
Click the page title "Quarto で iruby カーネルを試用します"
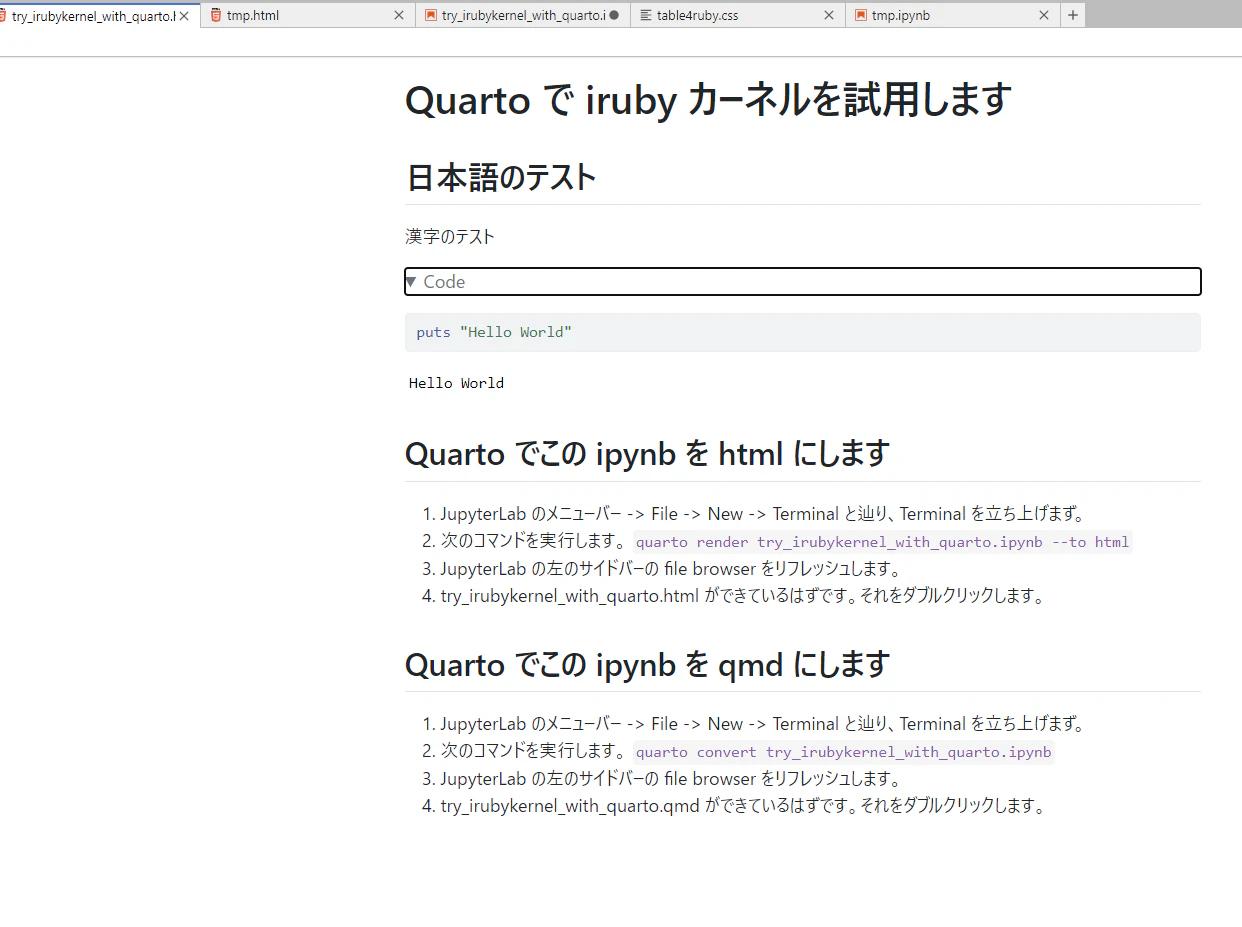coord(708,100)
